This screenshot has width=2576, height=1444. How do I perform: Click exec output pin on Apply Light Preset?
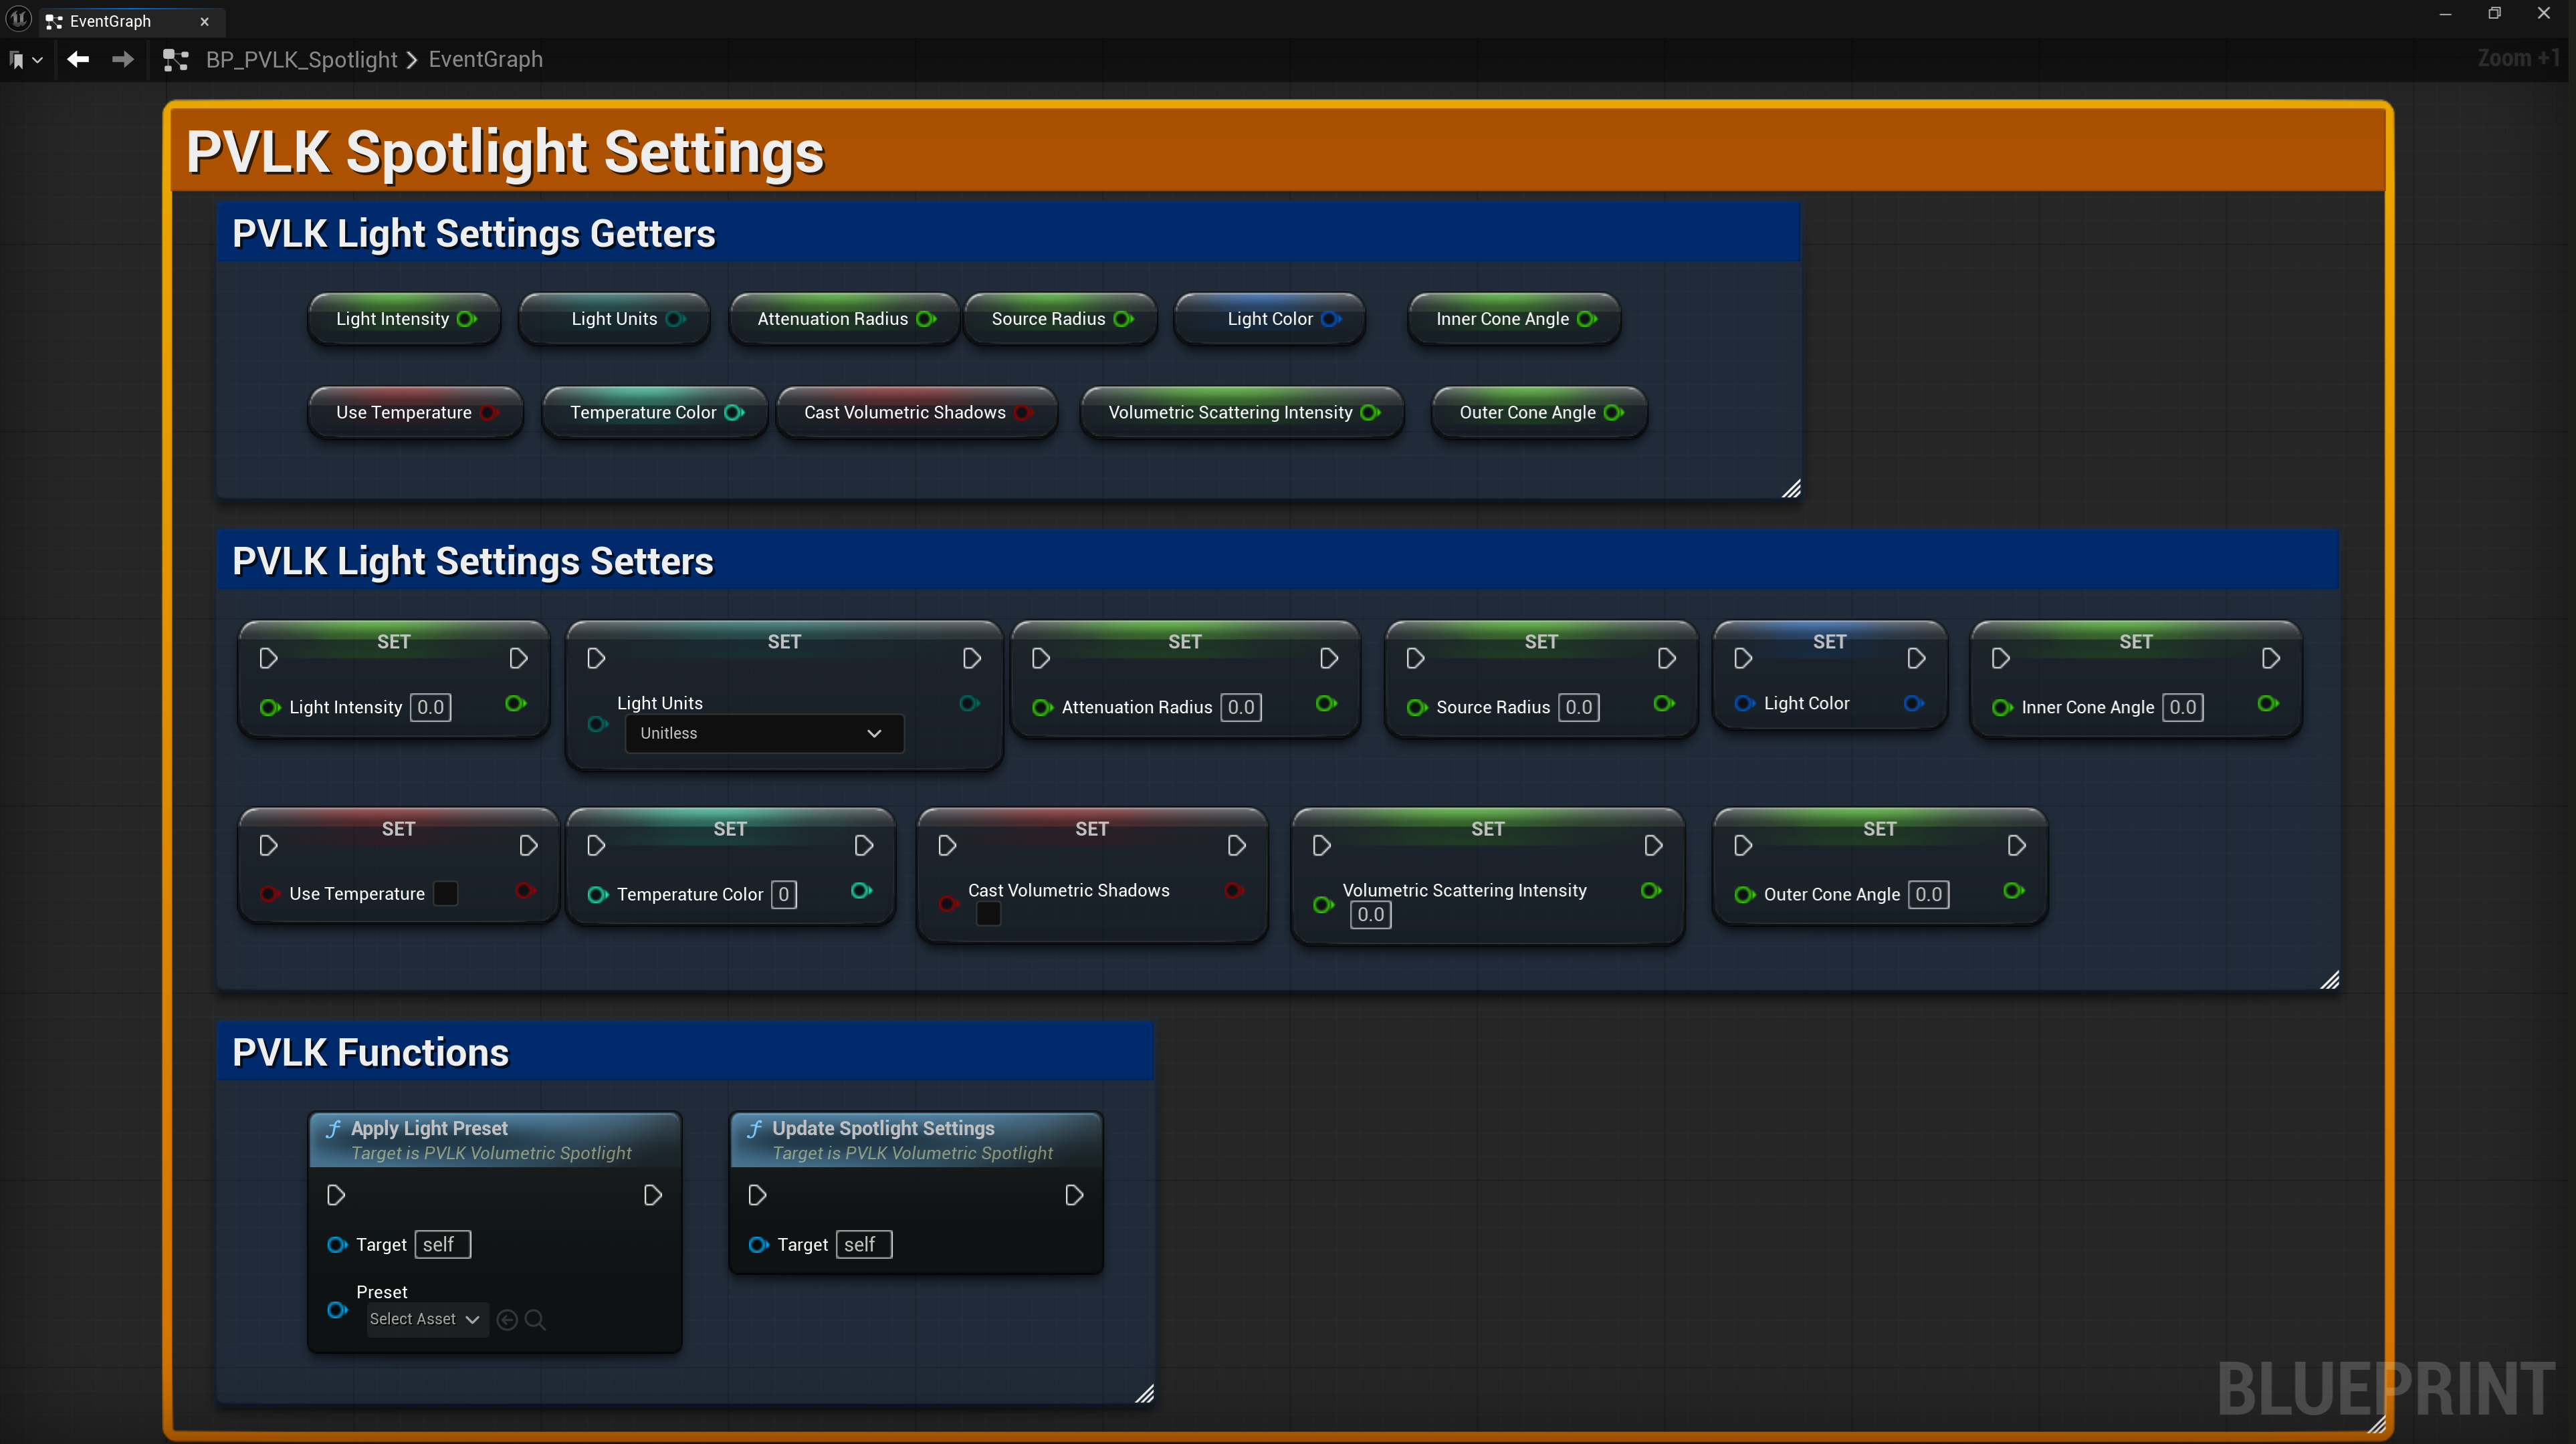point(652,1195)
